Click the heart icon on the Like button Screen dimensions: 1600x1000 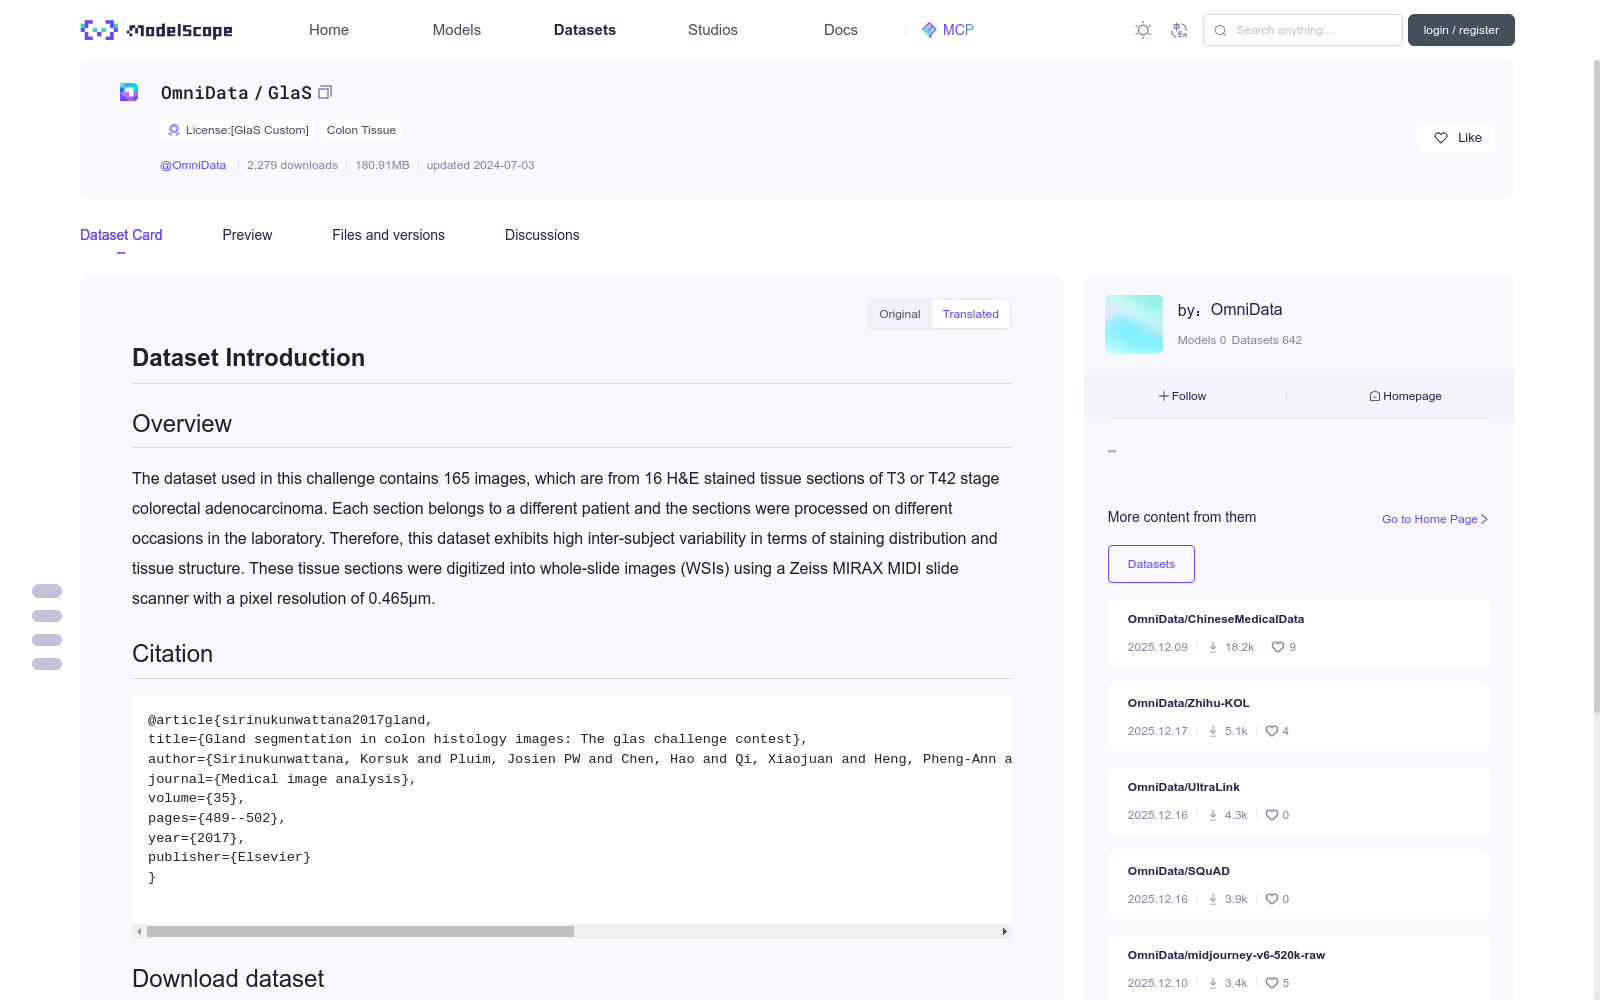pyautogui.click(x=1441, y=138)
